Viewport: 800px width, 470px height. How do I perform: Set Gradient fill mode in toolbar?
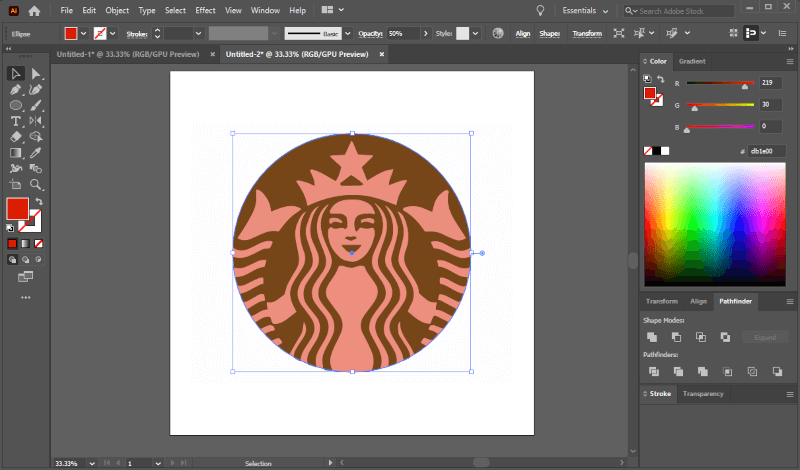pyautogui.click(x=26, y=244)
